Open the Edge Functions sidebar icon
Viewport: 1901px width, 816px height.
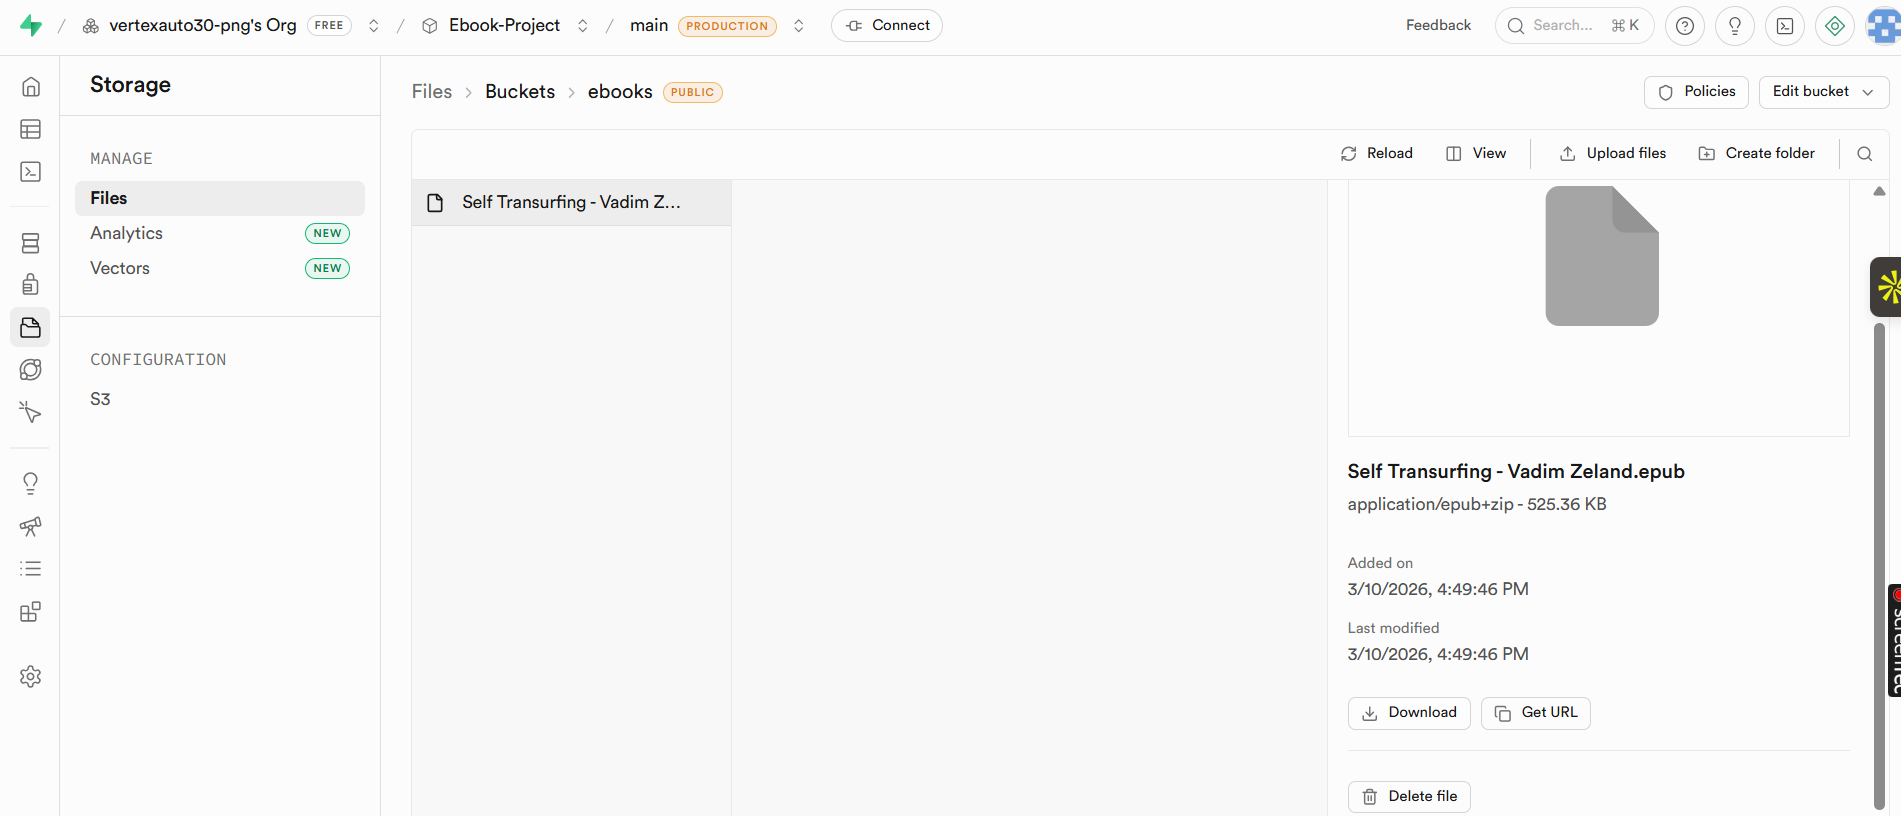[x=31, y=412]
